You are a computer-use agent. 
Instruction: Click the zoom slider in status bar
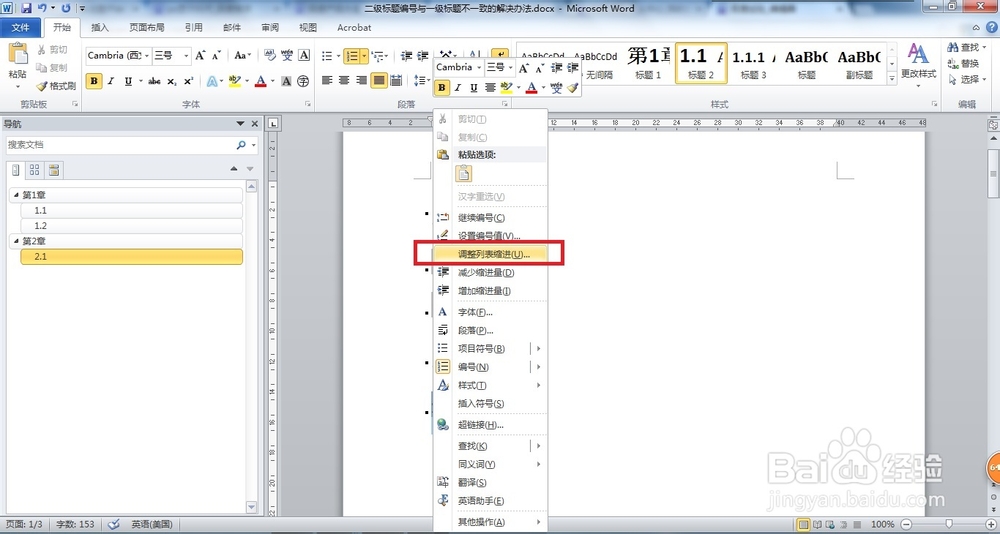pos(949,524)
